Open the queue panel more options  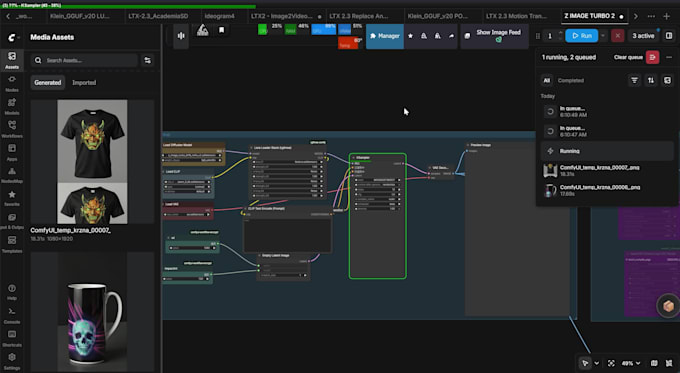tap(669, 57)
